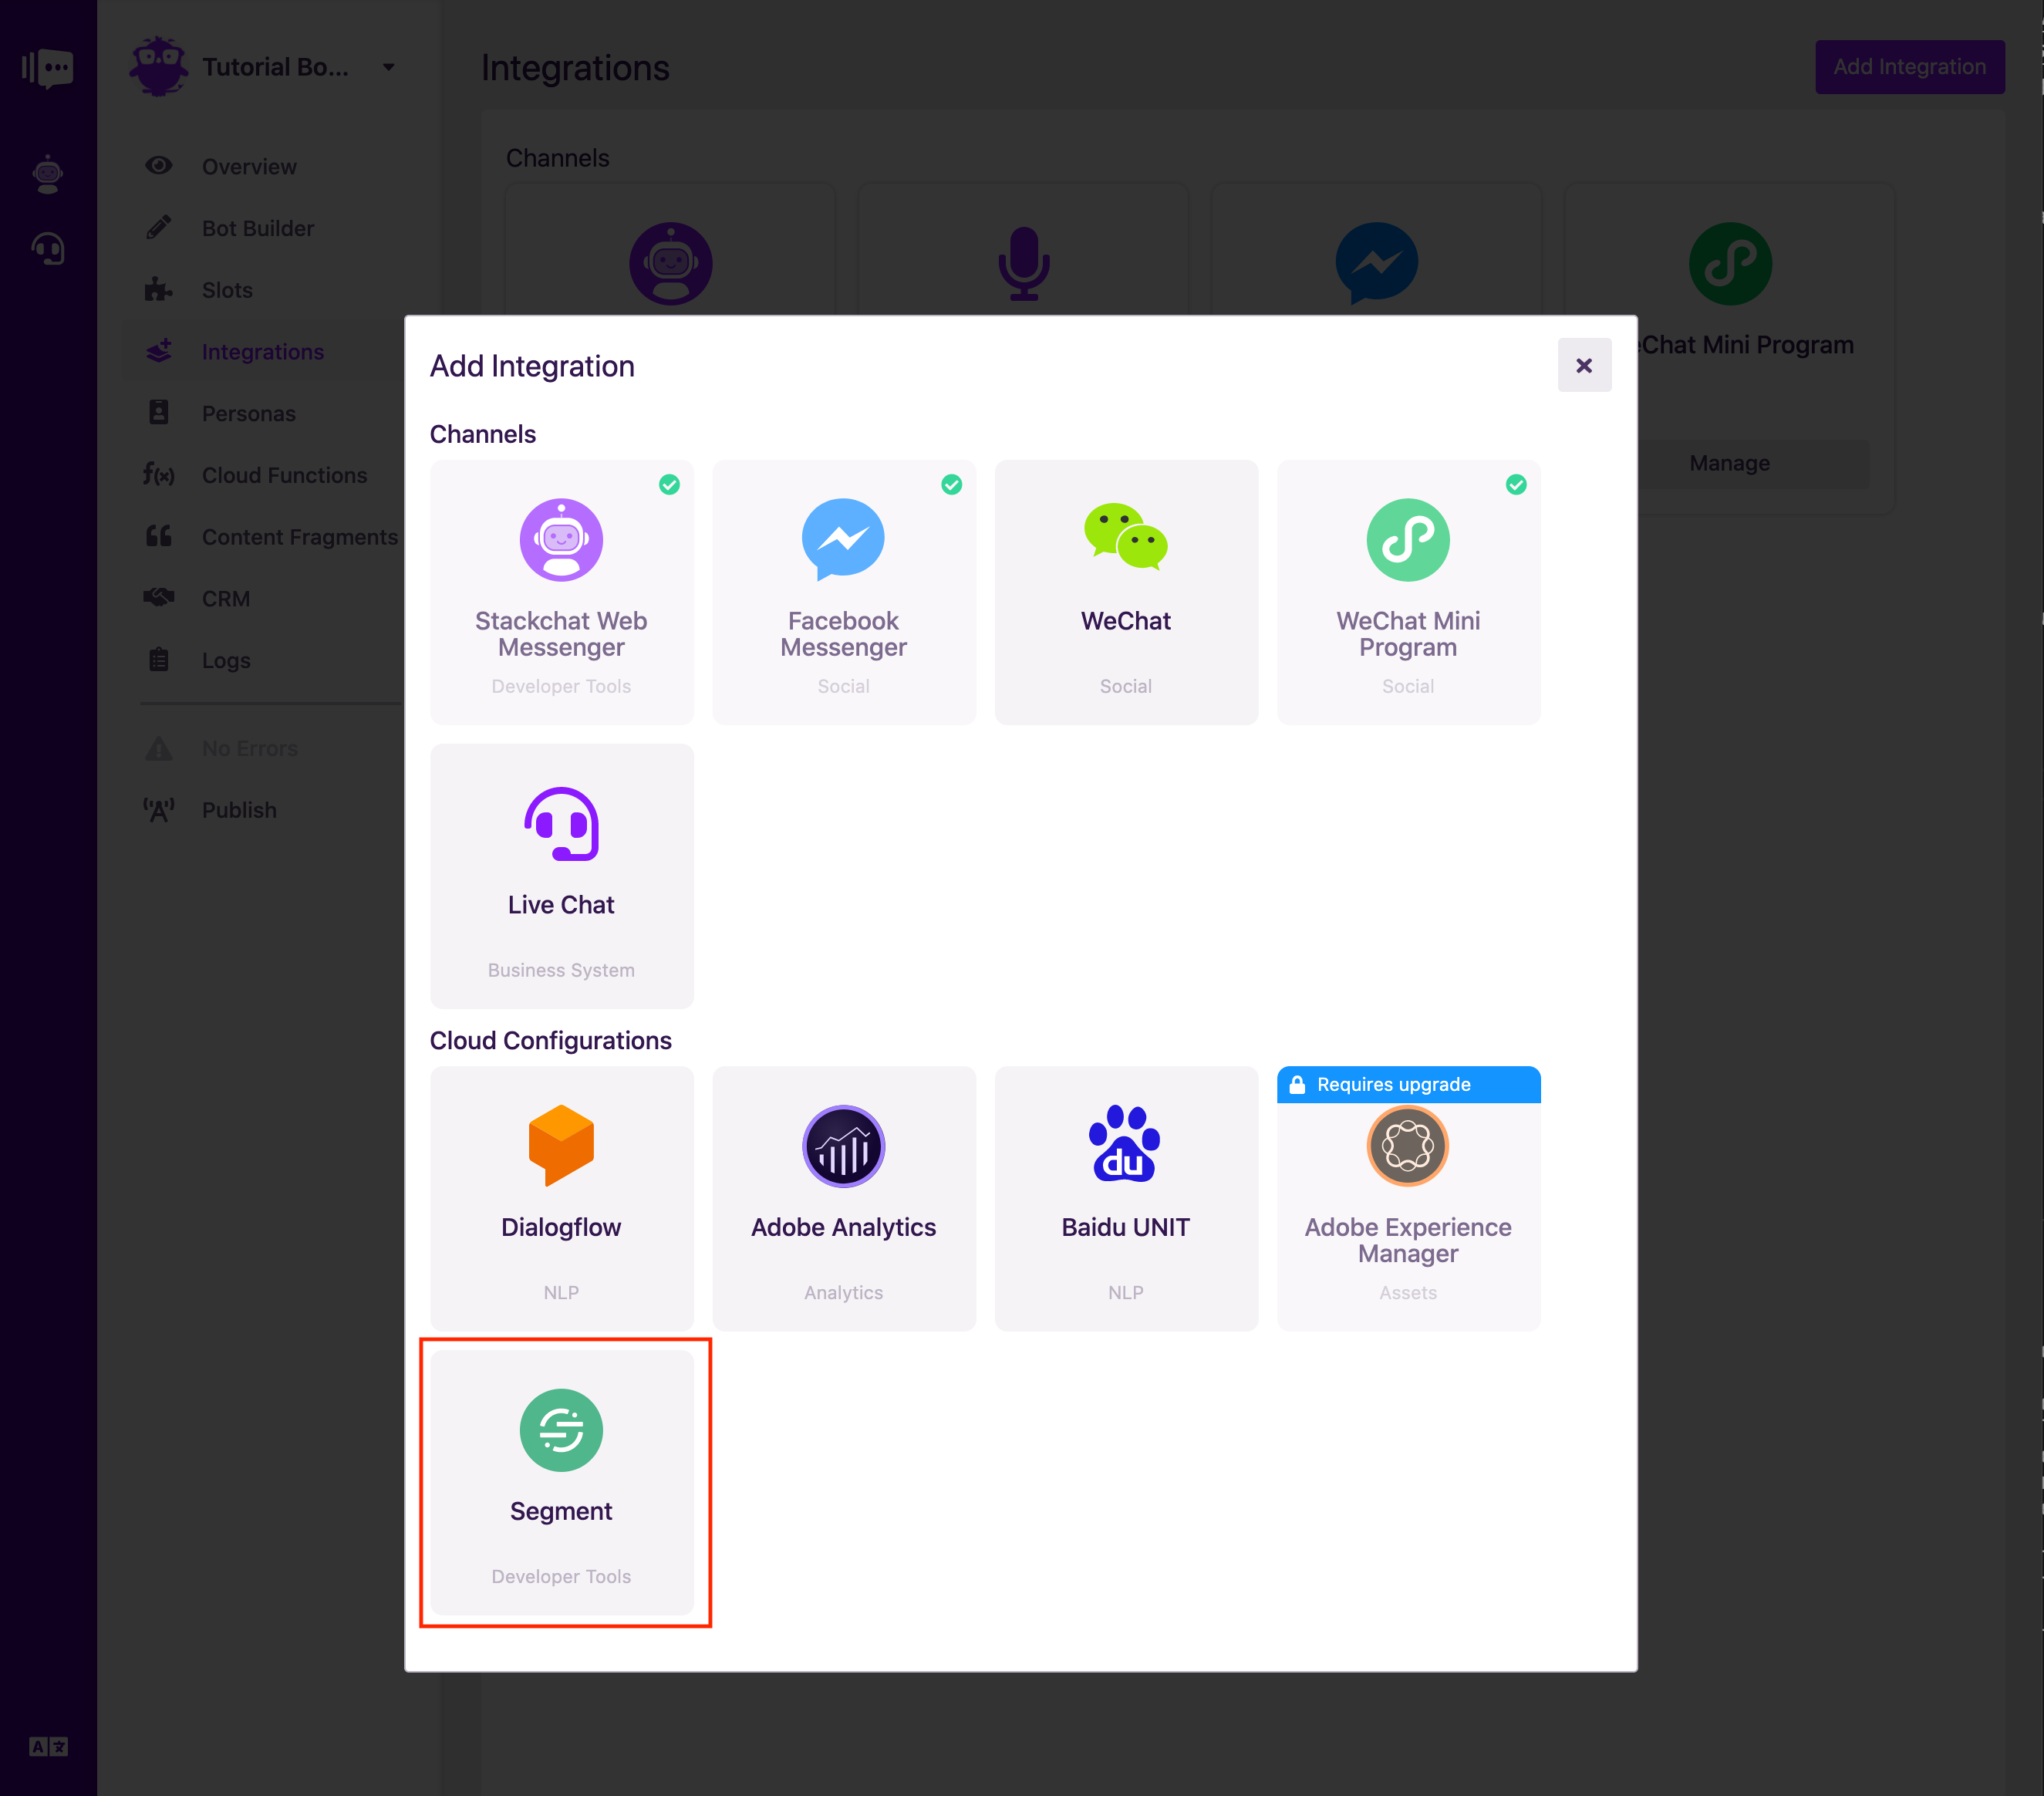The height and width of the screenshot is (1796, 2044).
Task: Close the Add Integration dialog
Action: [x=1584, y=365]
